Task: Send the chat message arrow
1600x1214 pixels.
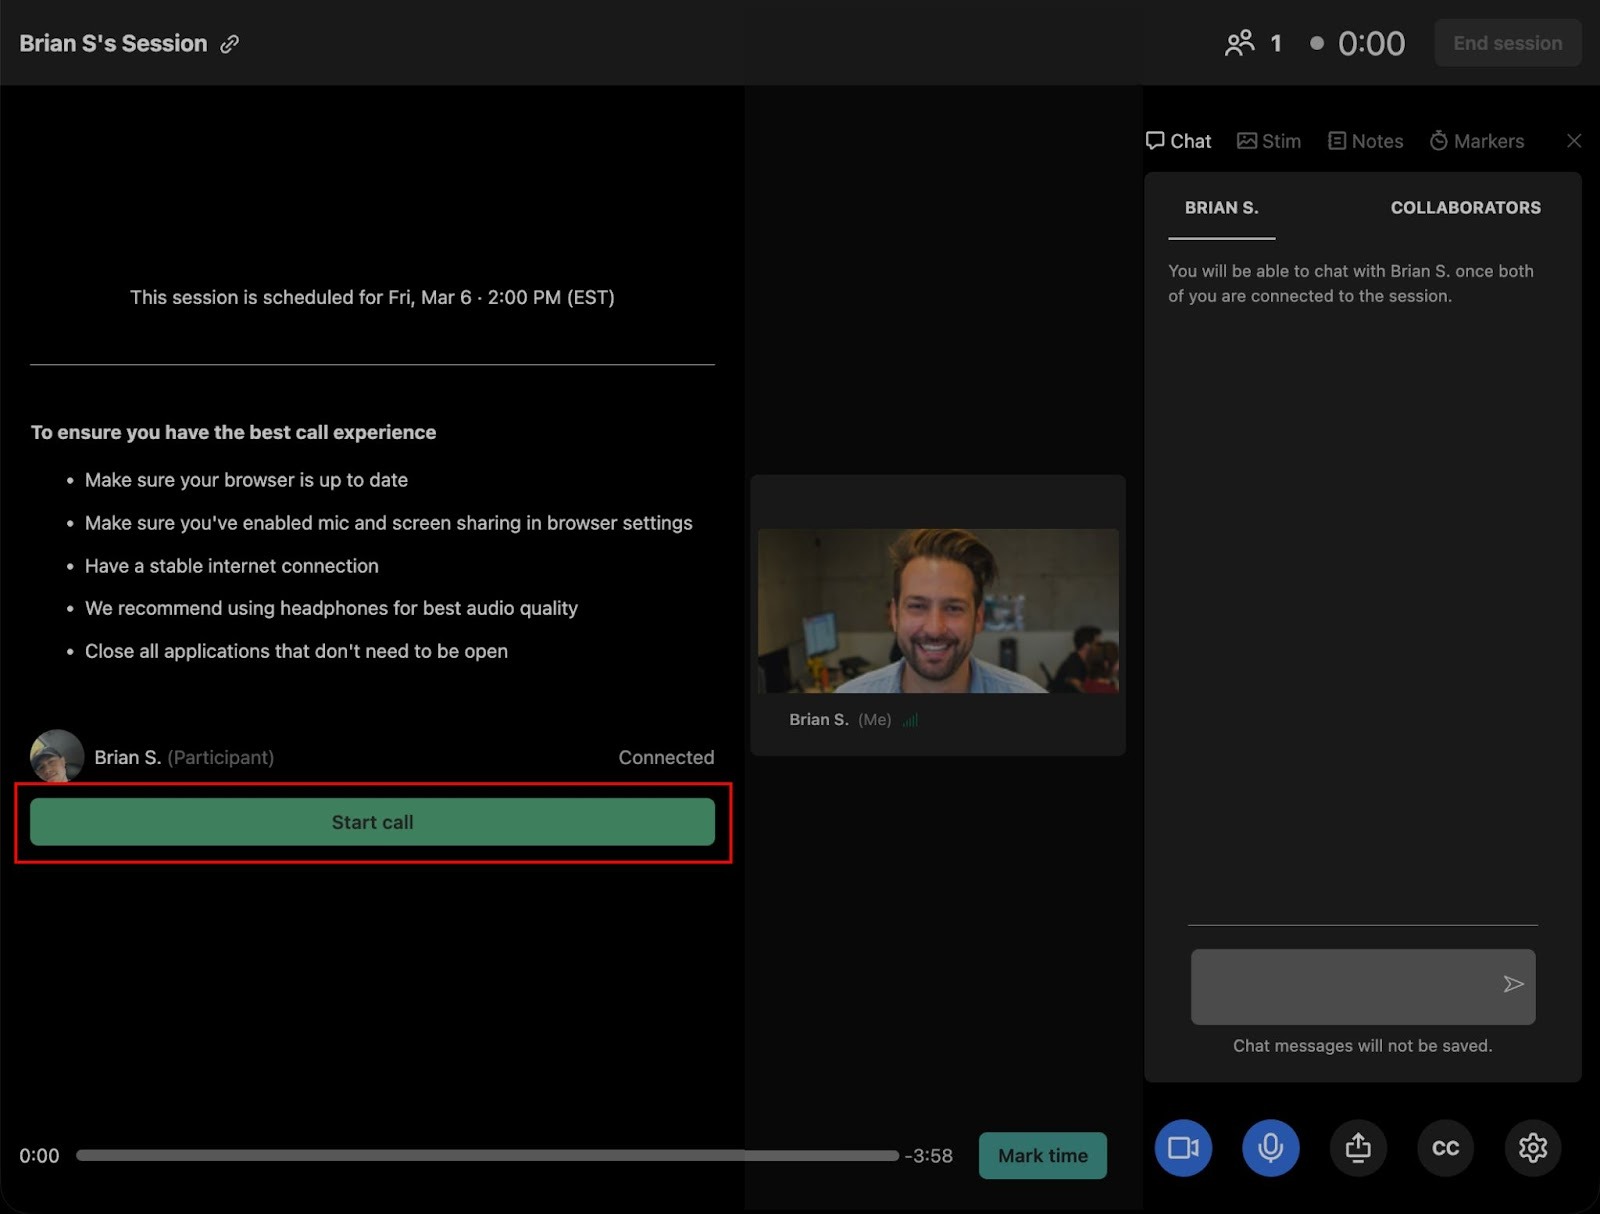Action: [1513, 984]
